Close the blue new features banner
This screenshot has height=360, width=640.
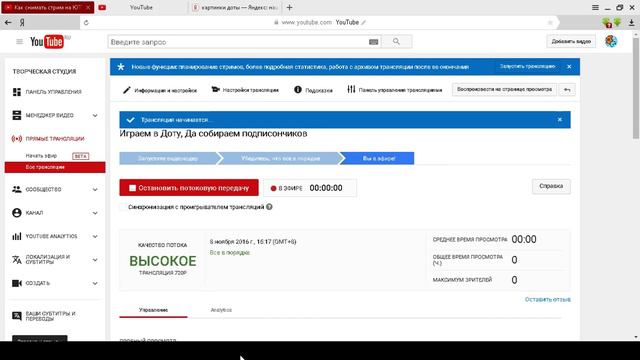569,67
